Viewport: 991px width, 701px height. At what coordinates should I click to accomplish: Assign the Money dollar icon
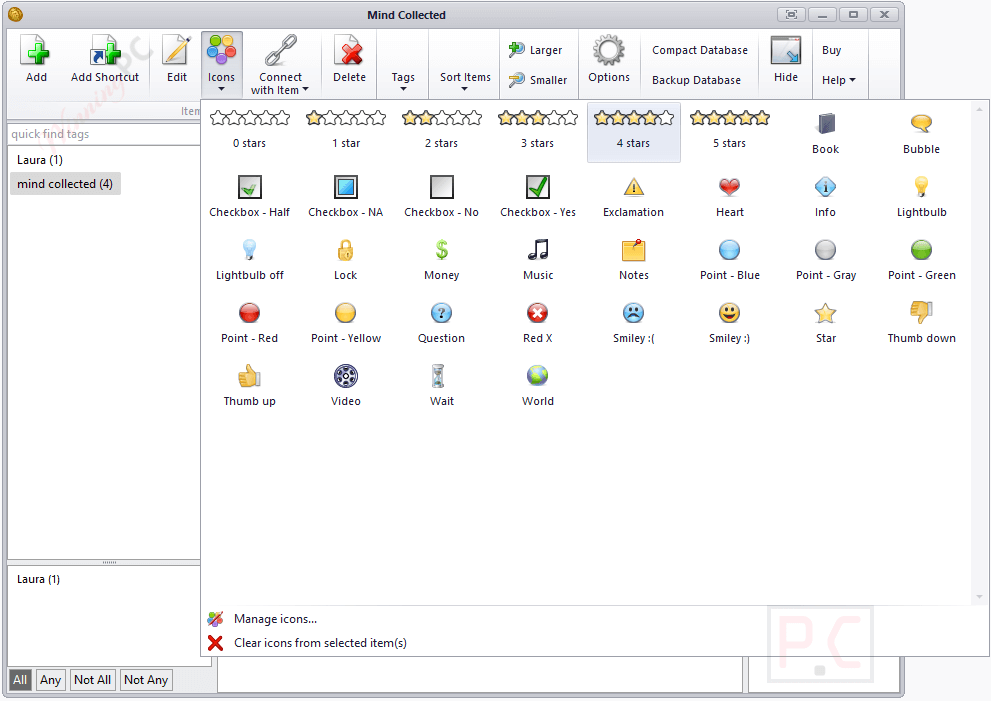[x=442, y=259]
